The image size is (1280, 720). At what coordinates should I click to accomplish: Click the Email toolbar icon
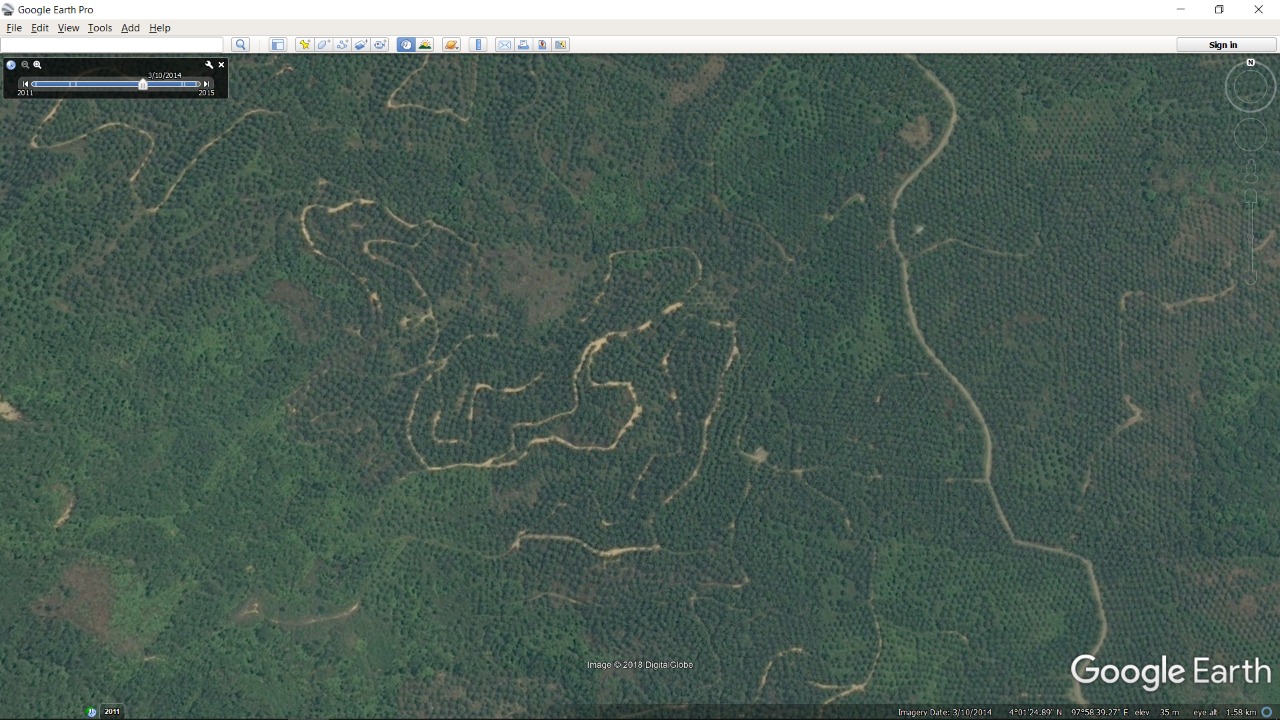[x=504, y=45]
